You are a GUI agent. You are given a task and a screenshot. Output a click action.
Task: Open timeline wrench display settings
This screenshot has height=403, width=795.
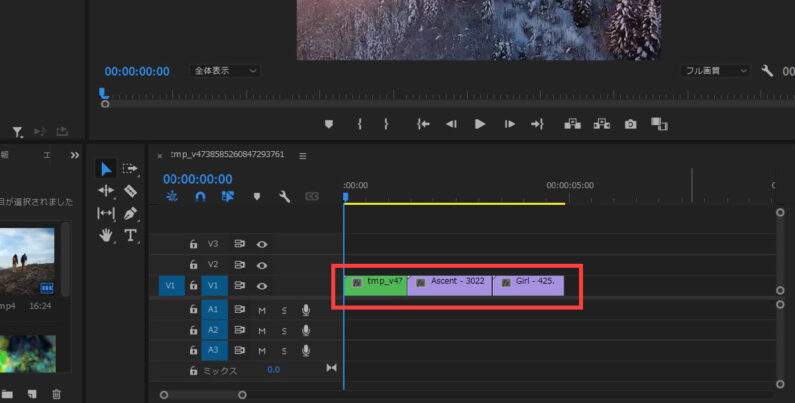[284, 197]
